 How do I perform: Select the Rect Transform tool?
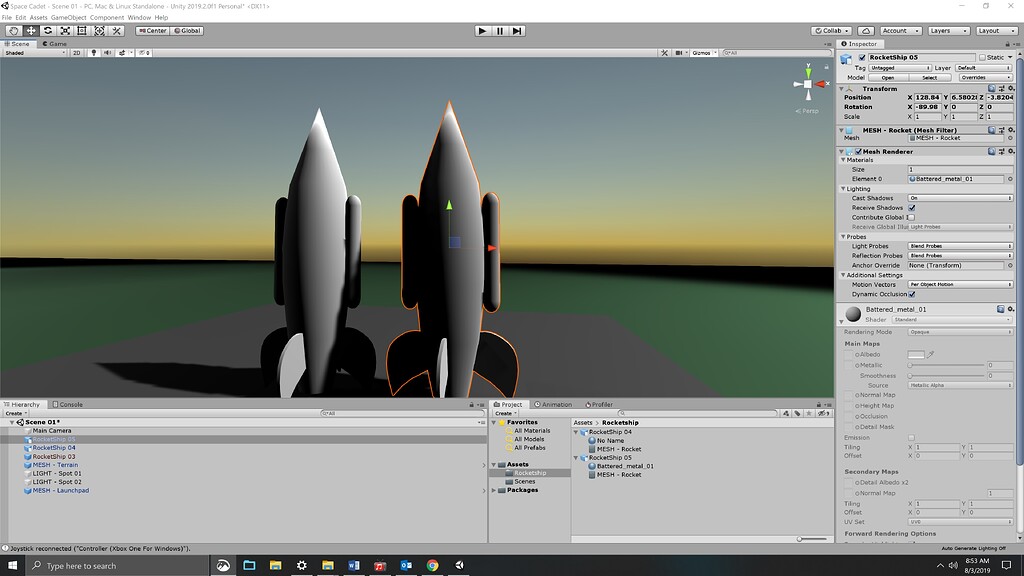[x=82, y=30]
